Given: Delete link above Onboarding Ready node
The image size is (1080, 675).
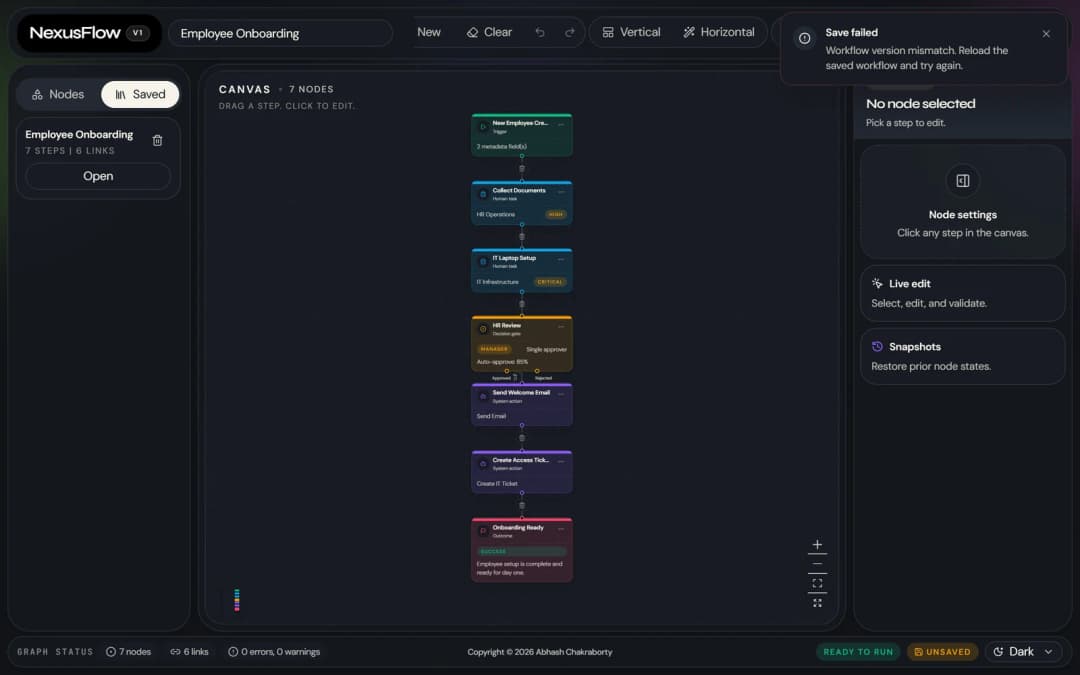Looking at the screenshot, I should (x=521, y=506).
